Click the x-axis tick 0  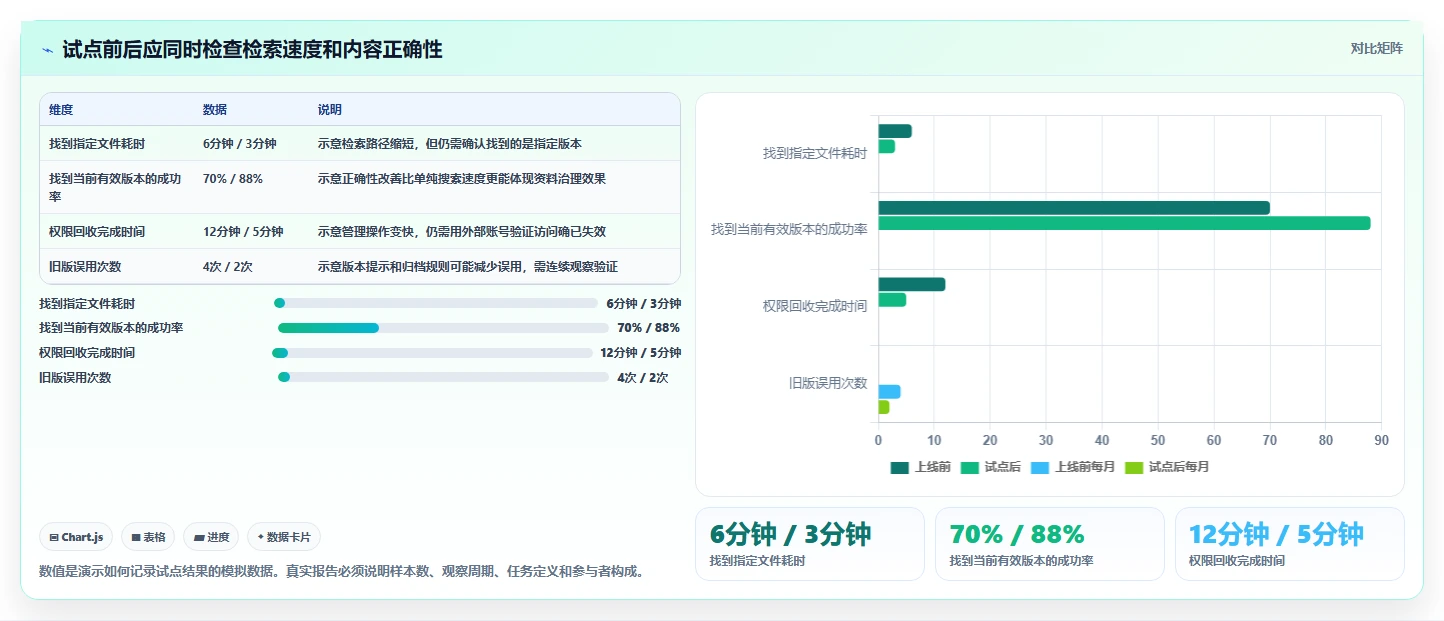coord(878,440)
